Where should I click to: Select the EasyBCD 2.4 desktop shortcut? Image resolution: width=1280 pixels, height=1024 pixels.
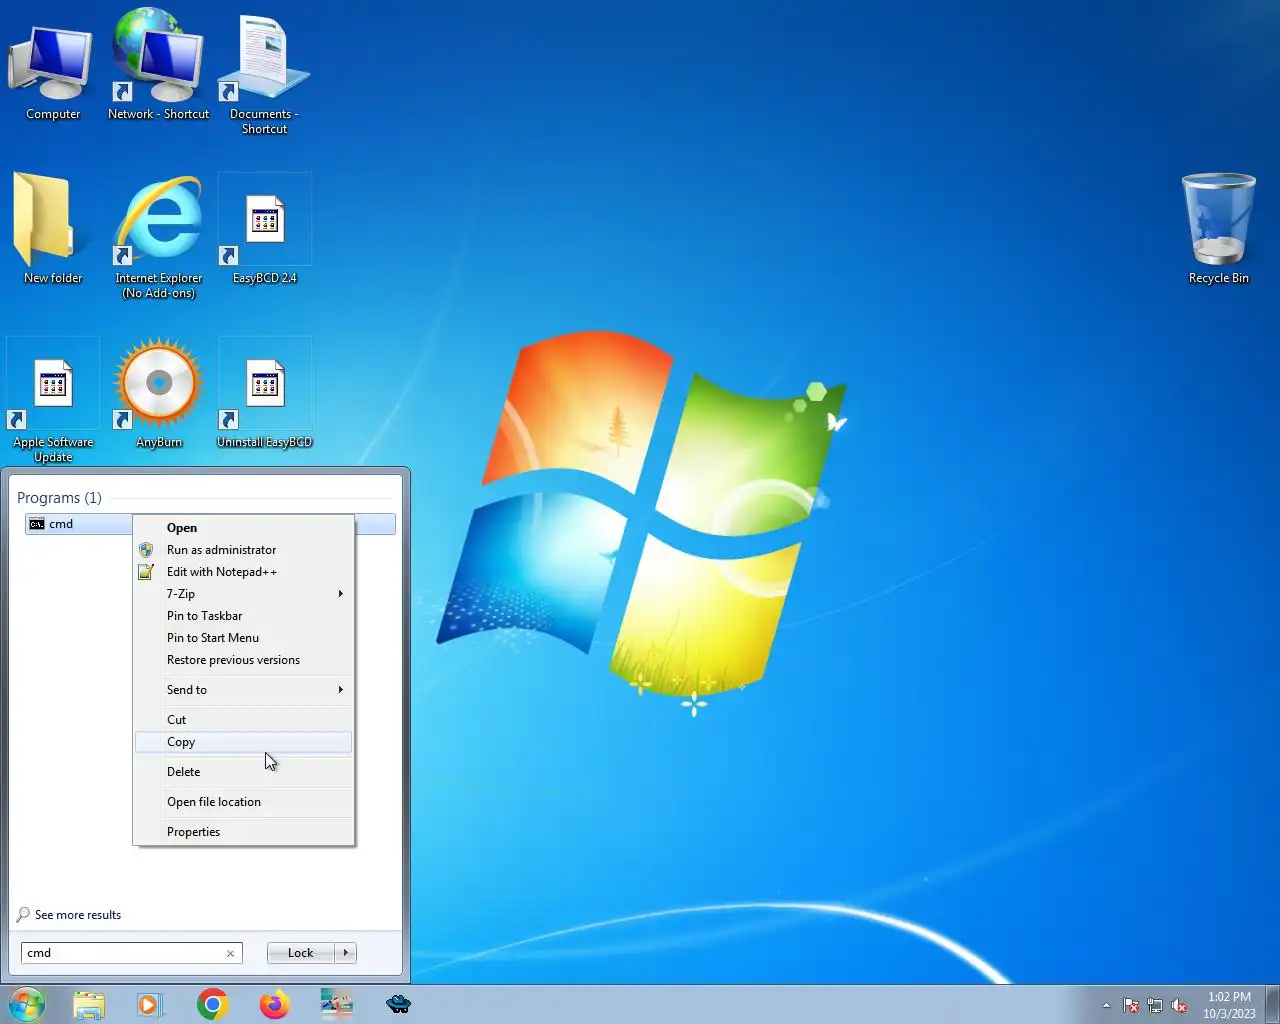[x=265, y=231]
